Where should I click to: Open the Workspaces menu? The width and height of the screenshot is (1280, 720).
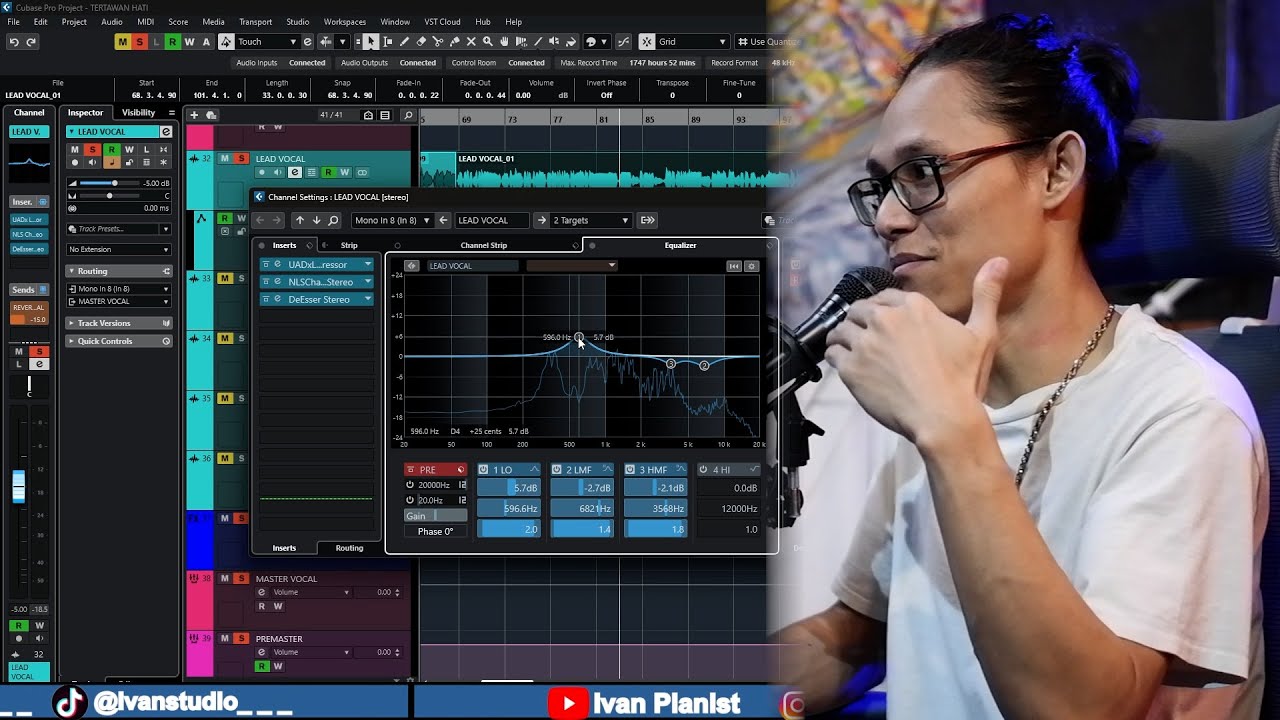(345, 21)
